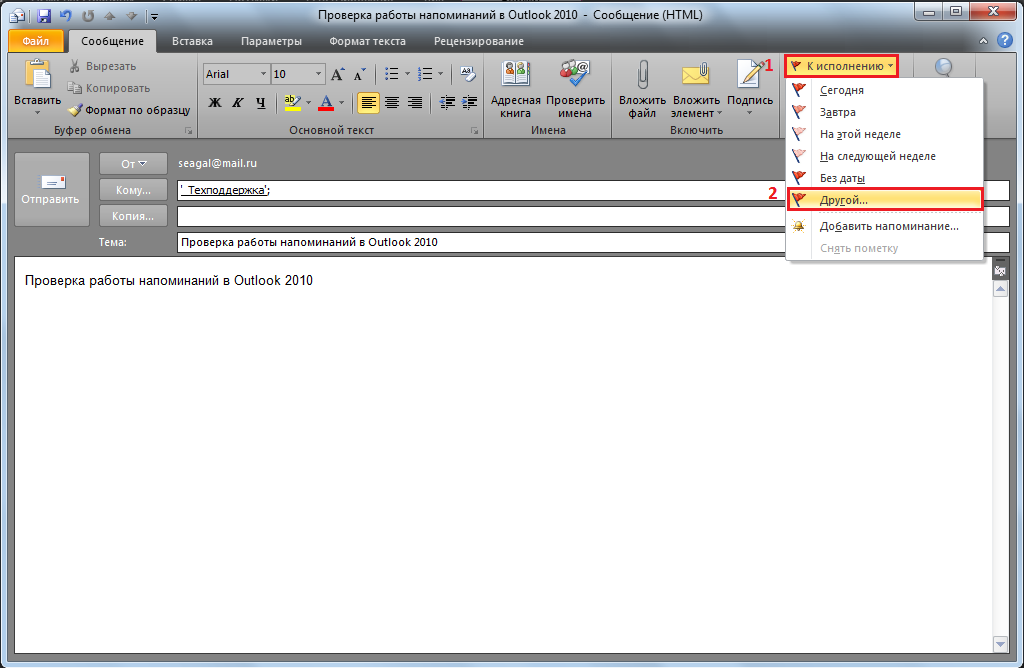Choose На следующей неделе flag option
This screenshot has height=668, width=1024.
pyautogui.click(x=884, y=156)
